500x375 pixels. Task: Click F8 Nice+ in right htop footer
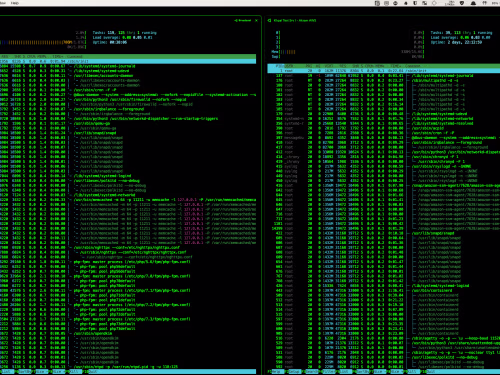pyautogui.click(x=395, y=371)
